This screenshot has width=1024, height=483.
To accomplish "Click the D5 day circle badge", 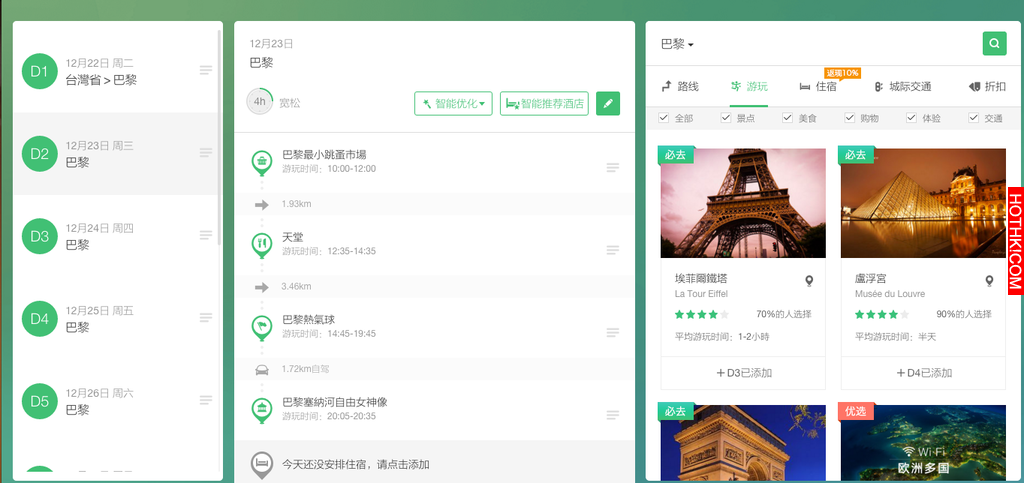I will 40,401.
